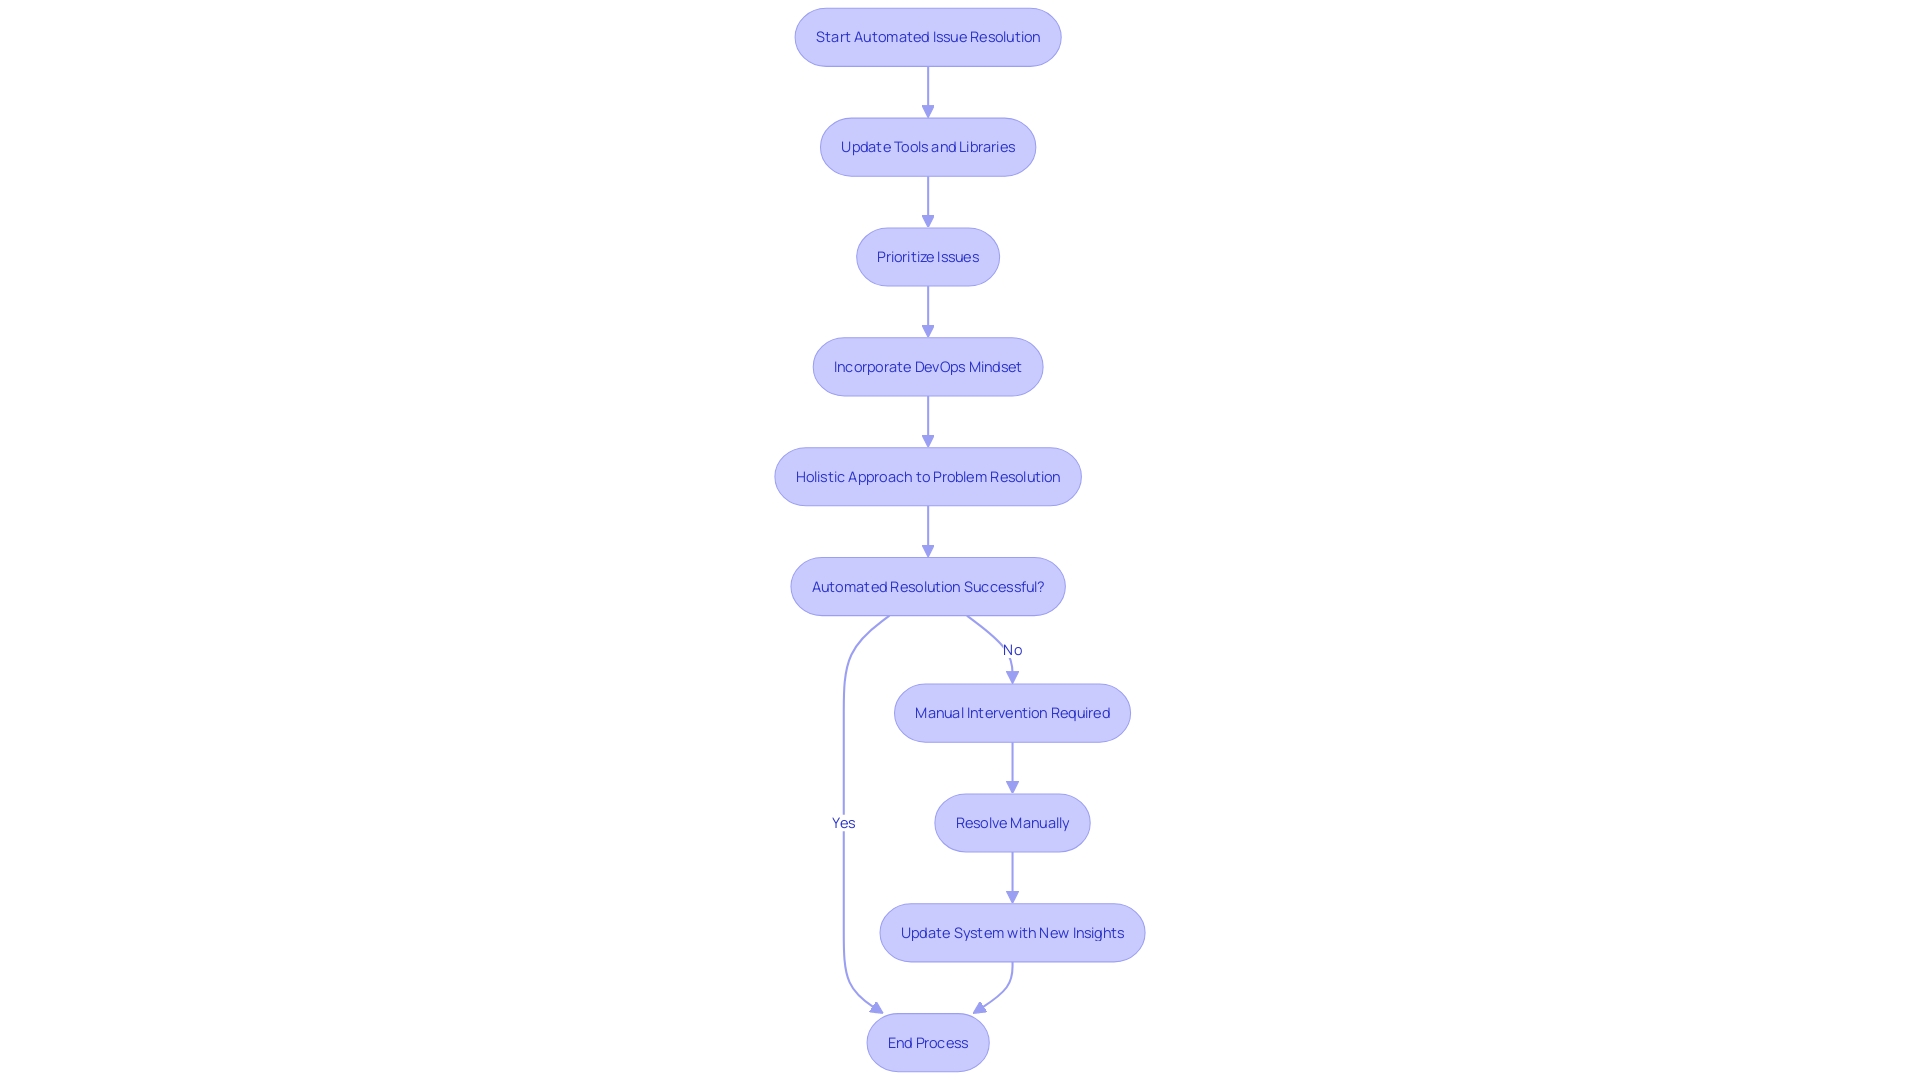This screenshot has width=1920, height=1080.
Task: Expand the flowchart connection between nodes
Action: point(928,91)
